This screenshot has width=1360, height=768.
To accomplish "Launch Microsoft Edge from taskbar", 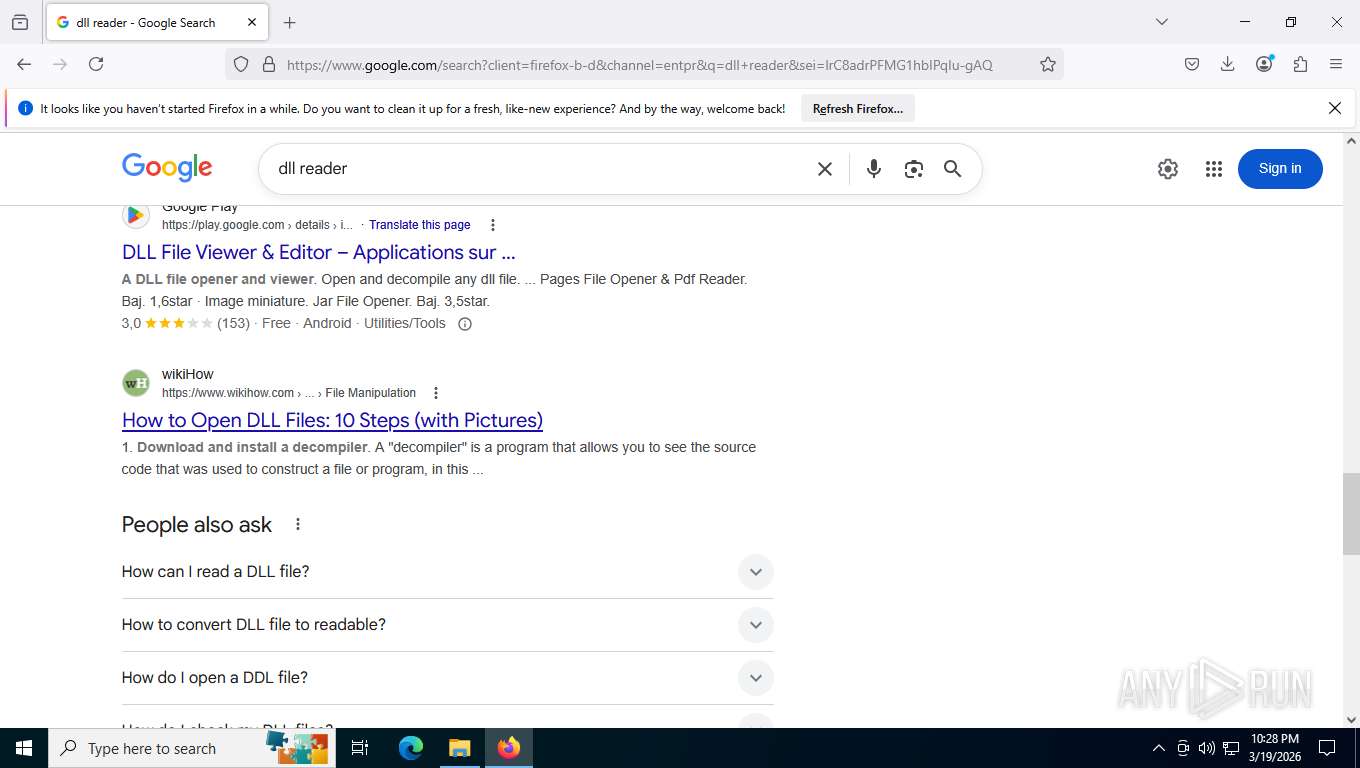I will click(x=411, y=748).
